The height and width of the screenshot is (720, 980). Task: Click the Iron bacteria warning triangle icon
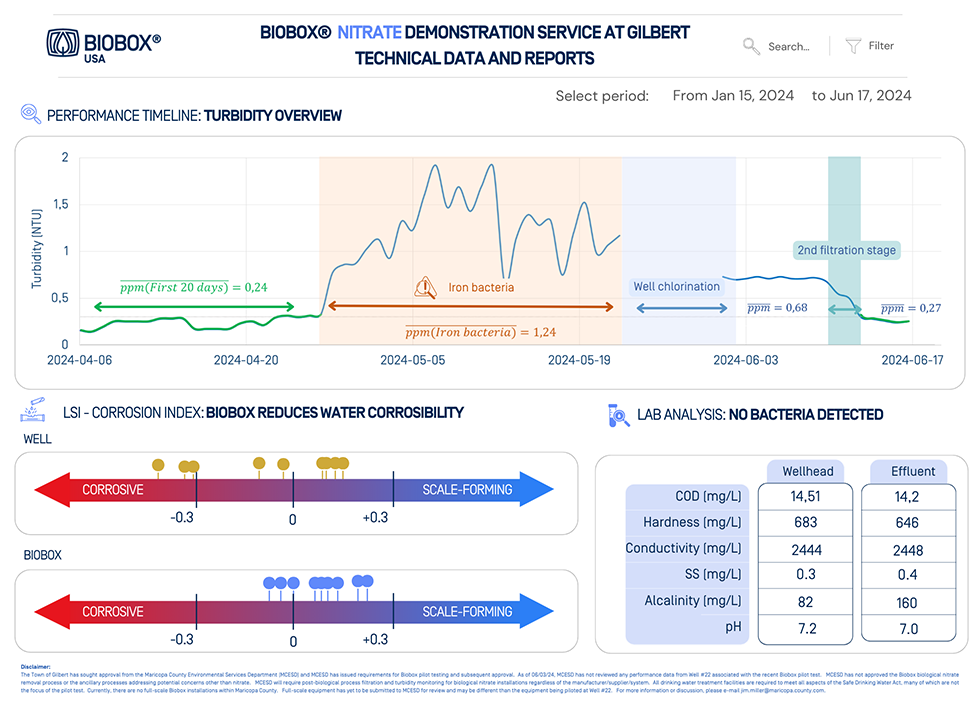point(425,288)
